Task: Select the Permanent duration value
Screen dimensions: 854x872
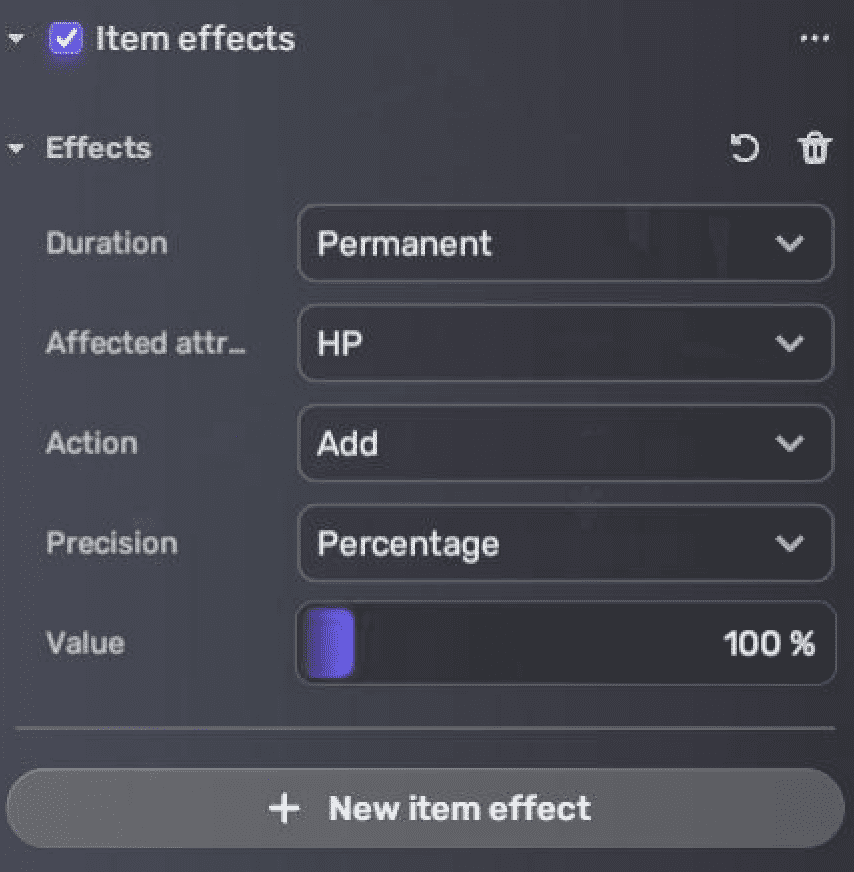Action: click(x=404, y=244)
